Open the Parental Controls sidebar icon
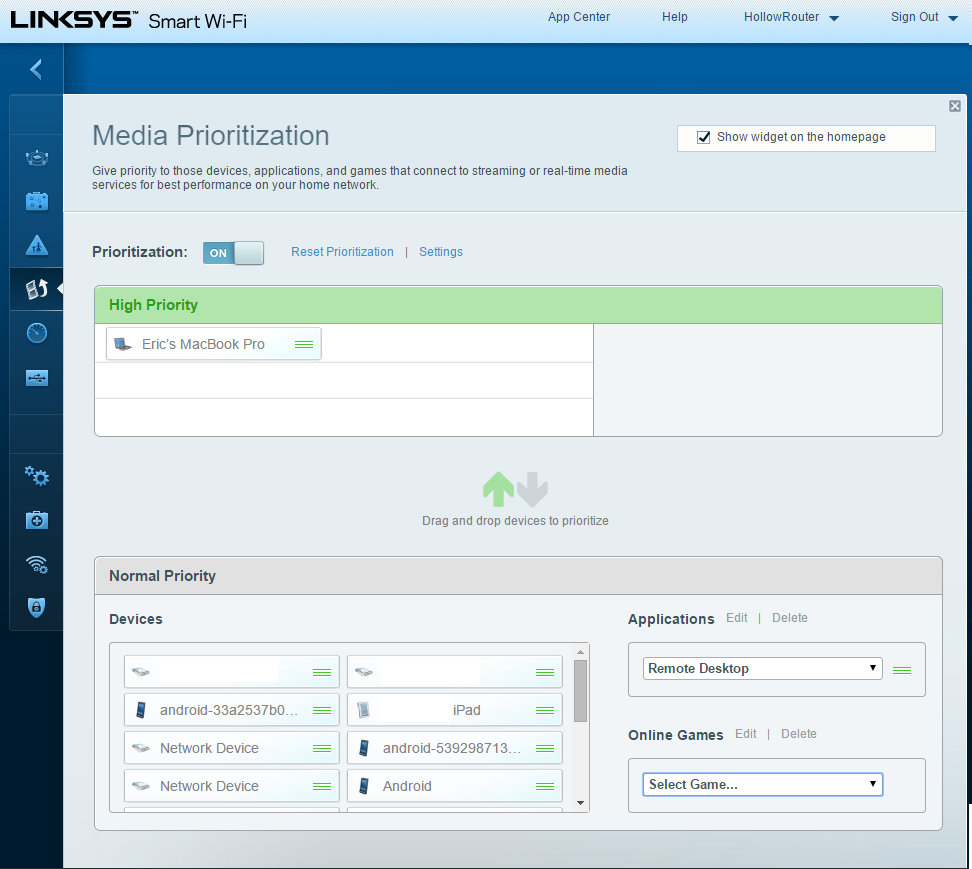The image size is (972, 869). 37,245
